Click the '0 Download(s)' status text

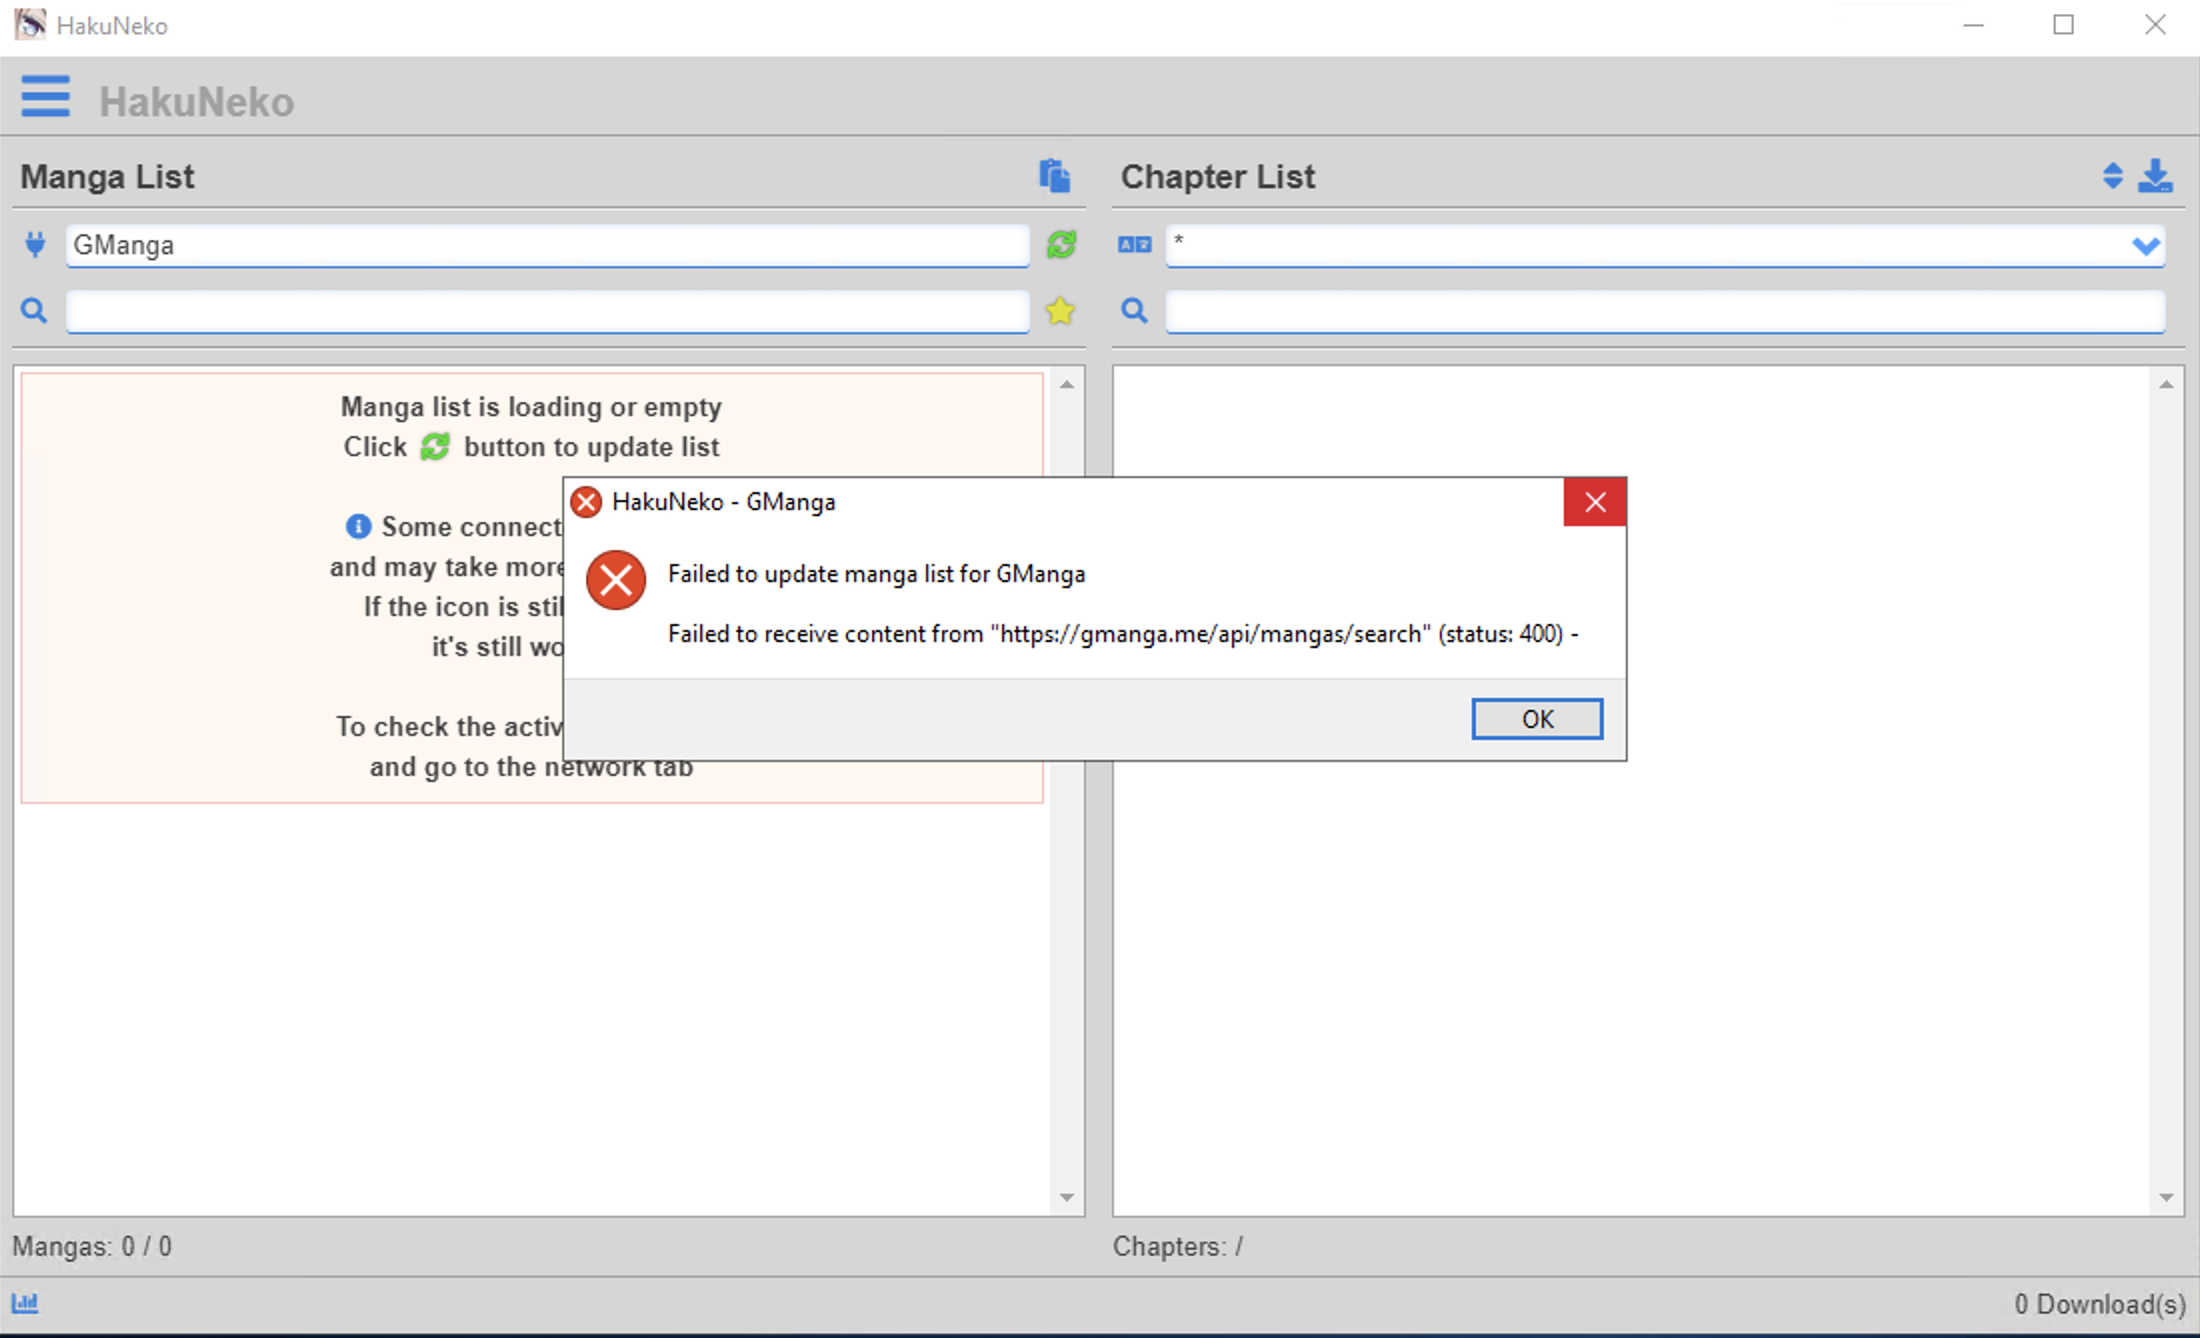[2100, 1304]
